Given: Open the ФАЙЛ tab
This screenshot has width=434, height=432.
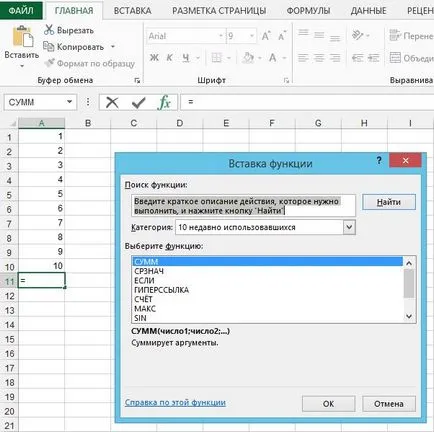Looking at the screenshot, I should coord(21,10).
